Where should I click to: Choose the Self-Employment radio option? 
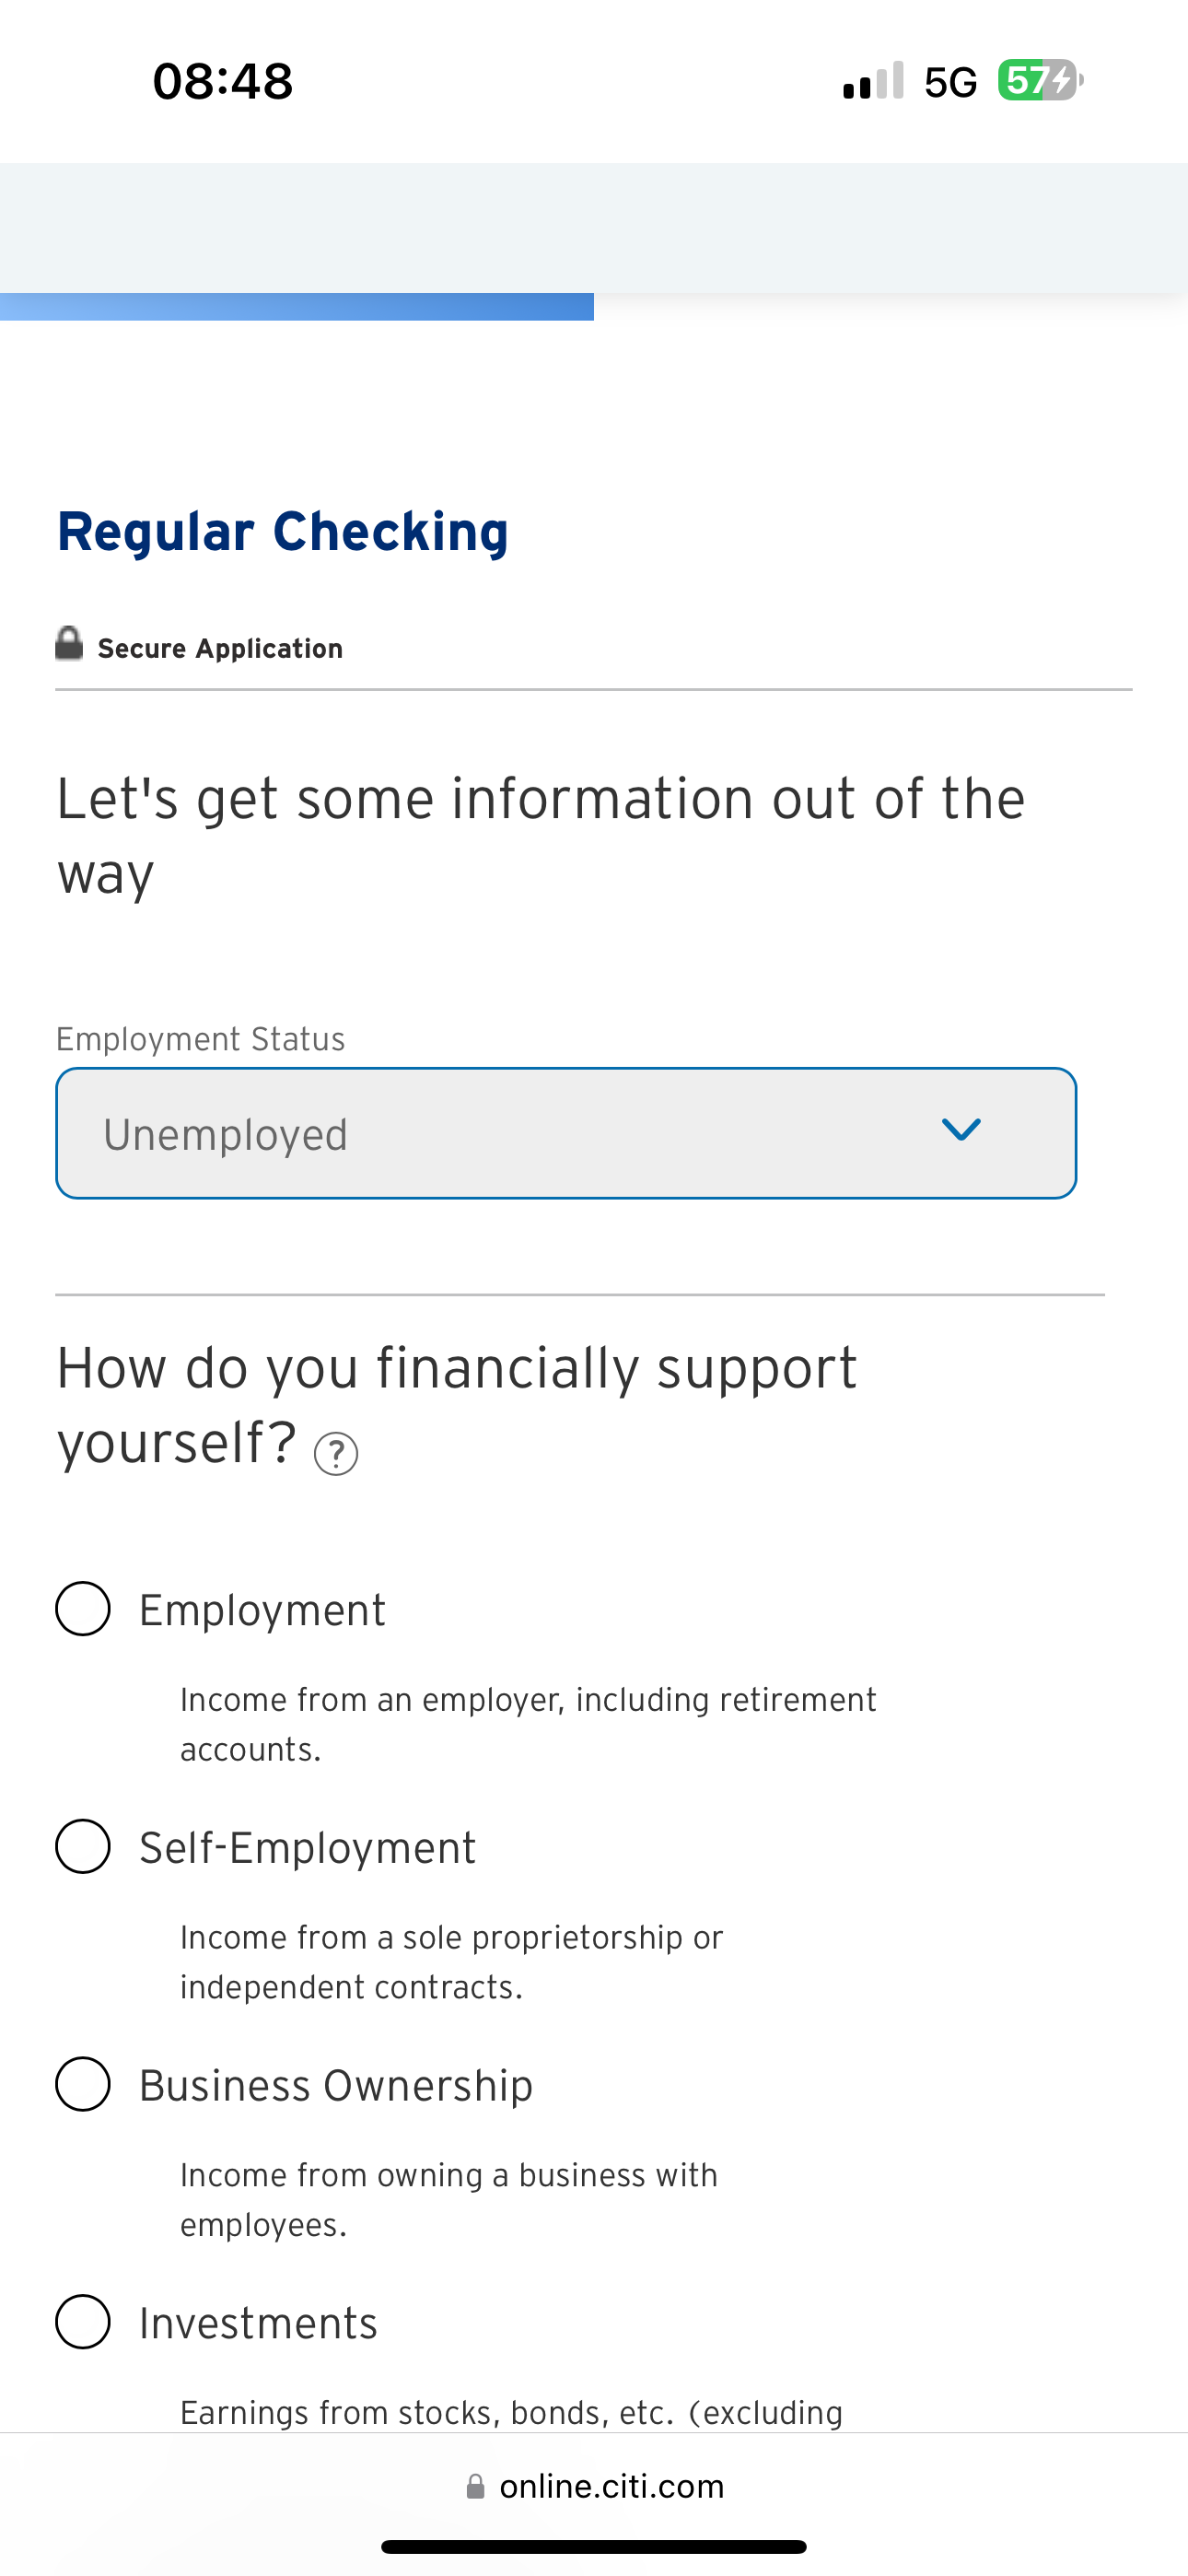tap(83, 1846)
